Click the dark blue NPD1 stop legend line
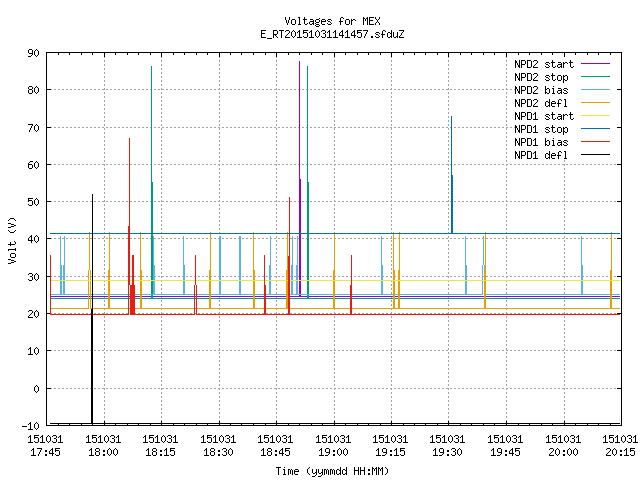The height and width of the screenshot is (480, 640). [595, 129]
